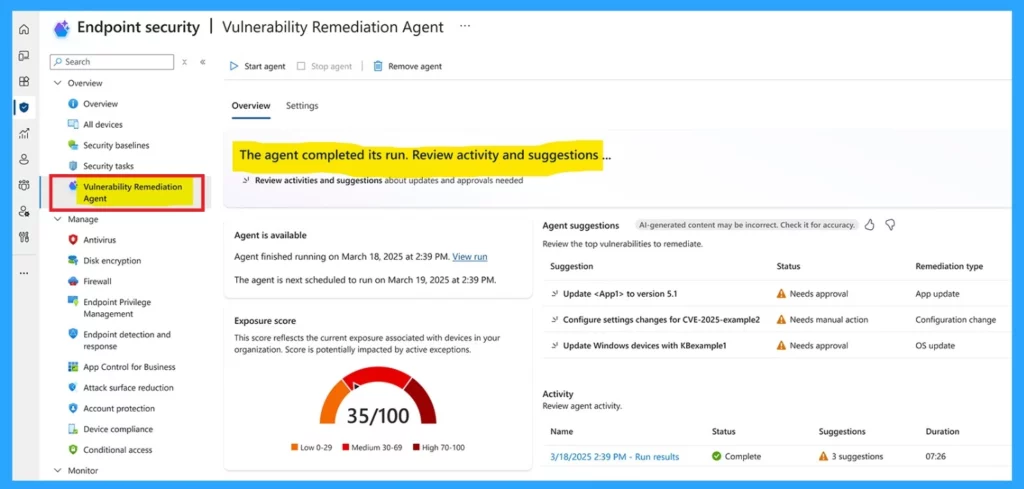Click Start agent button
1024x489 pixels.
257,66
